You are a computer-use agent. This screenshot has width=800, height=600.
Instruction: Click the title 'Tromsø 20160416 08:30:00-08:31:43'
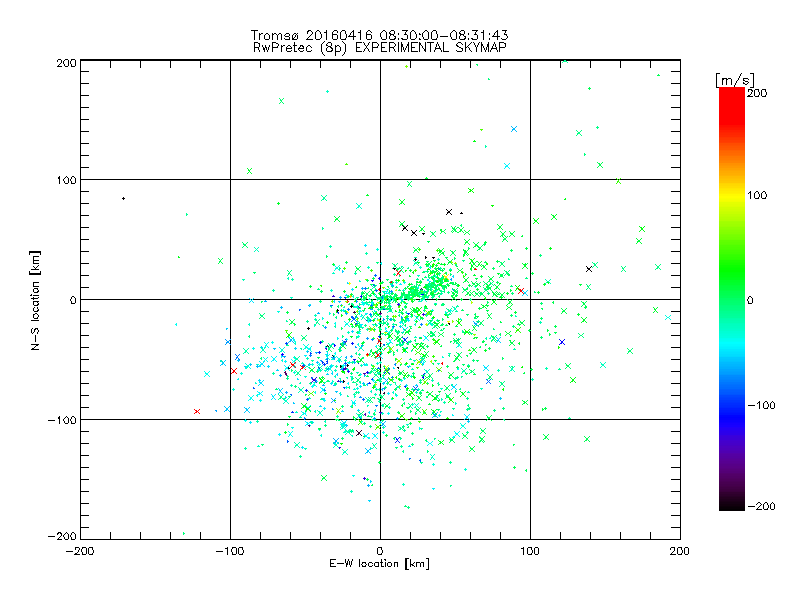(379, 35)
